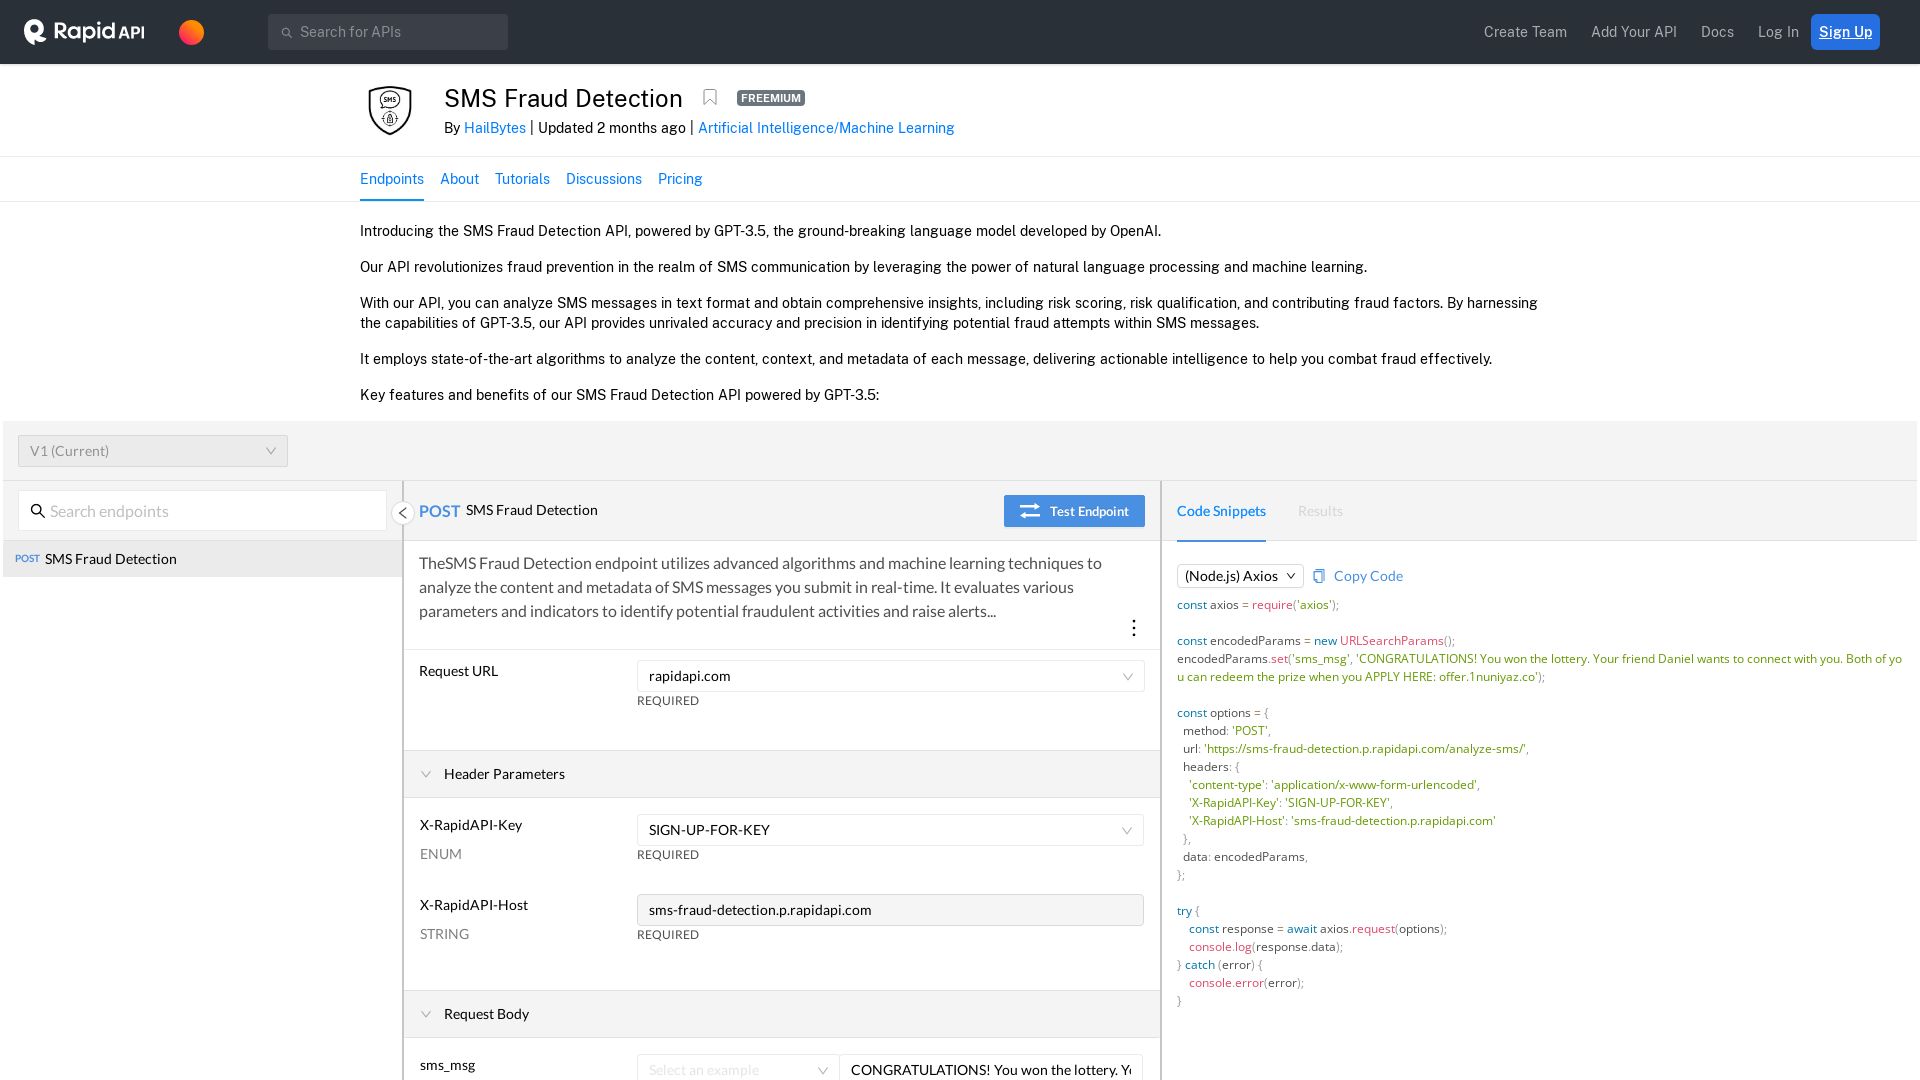Open the V1 (Current) version dropdown
Screen dimensions: 1920x1080
coord(152,451)
